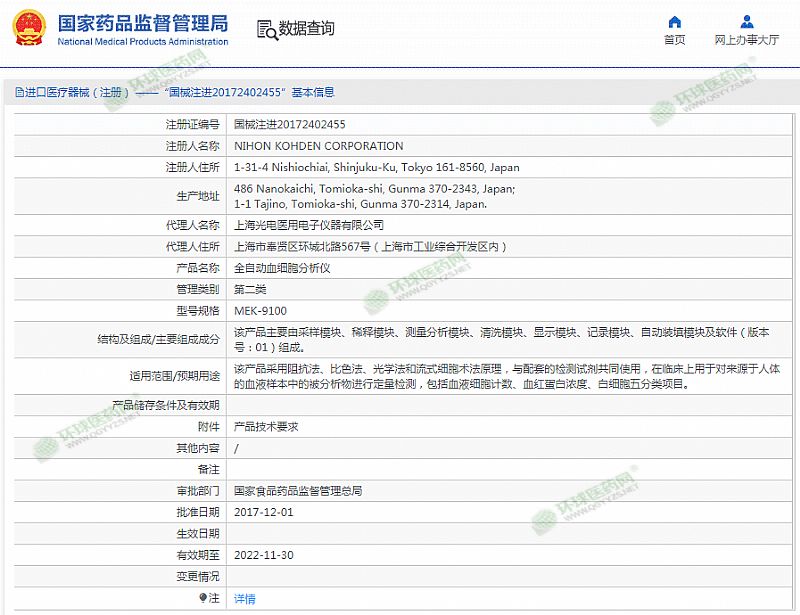Click agent name 上海光电医用电子仪器有限公司

coord(308,225)
